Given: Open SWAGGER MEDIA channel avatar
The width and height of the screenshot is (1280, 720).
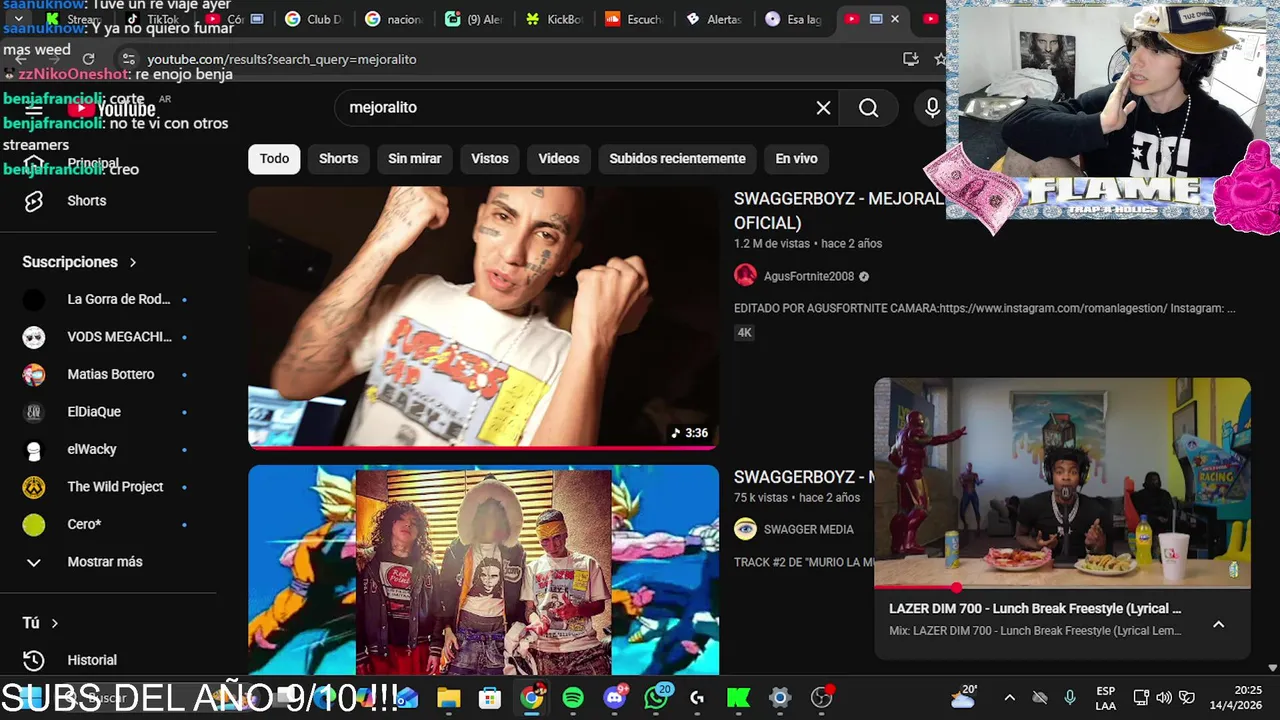Looking at the screenshot, I should (745, 529).
